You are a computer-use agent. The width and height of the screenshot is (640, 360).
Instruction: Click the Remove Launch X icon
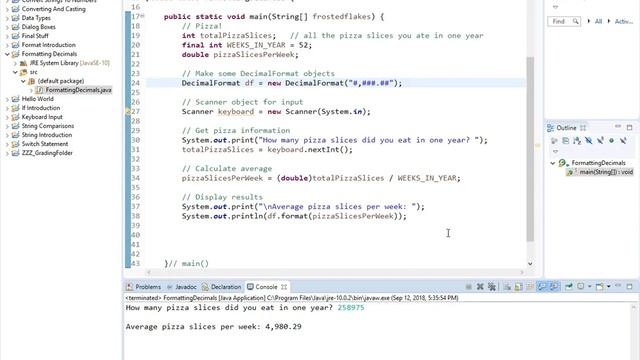[480, 287]
